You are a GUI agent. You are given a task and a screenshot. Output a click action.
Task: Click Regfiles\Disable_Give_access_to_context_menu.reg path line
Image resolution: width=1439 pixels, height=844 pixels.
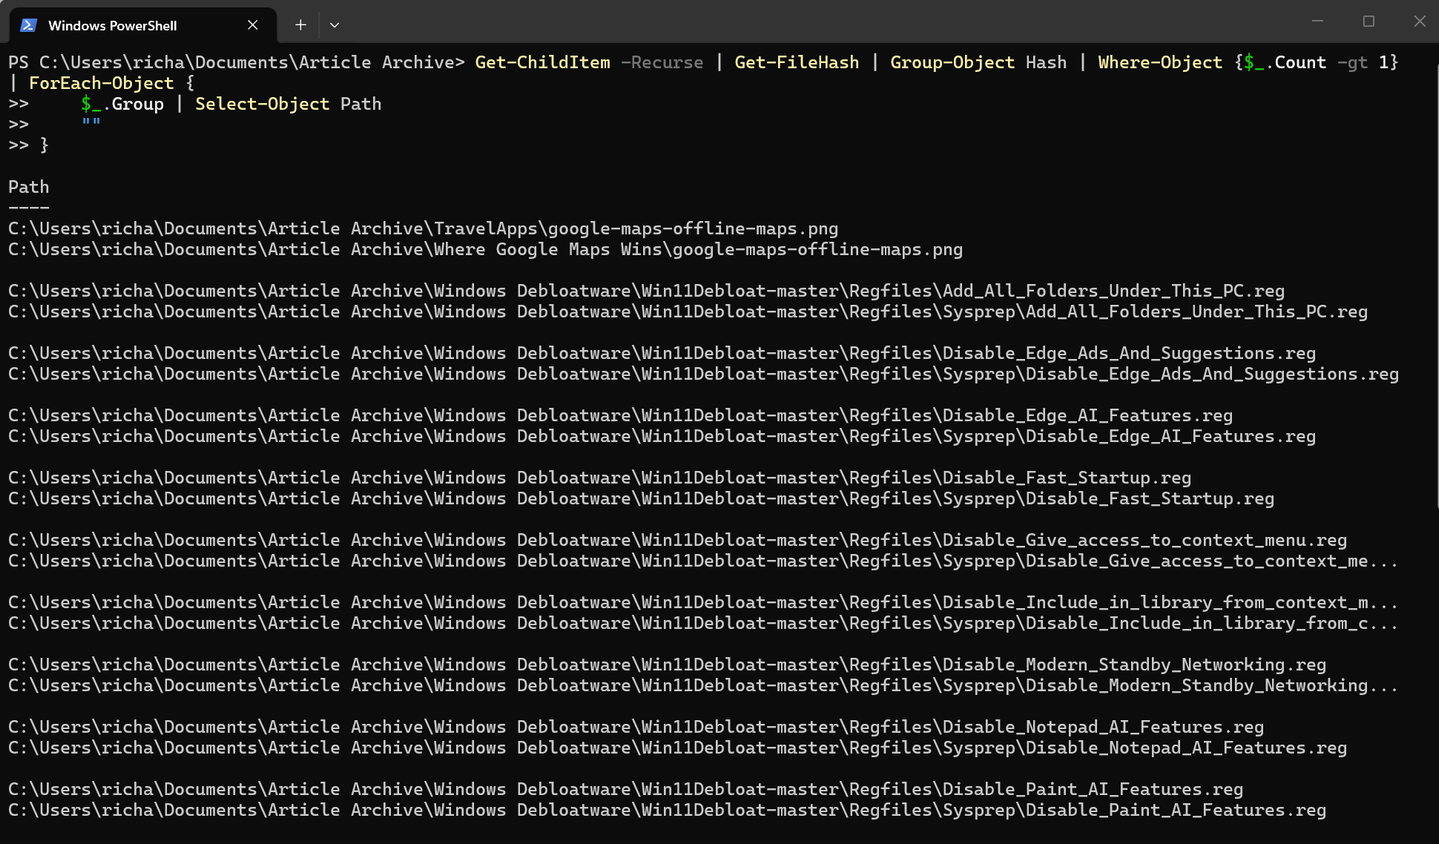pyautogui.click(x=677, y=540)
